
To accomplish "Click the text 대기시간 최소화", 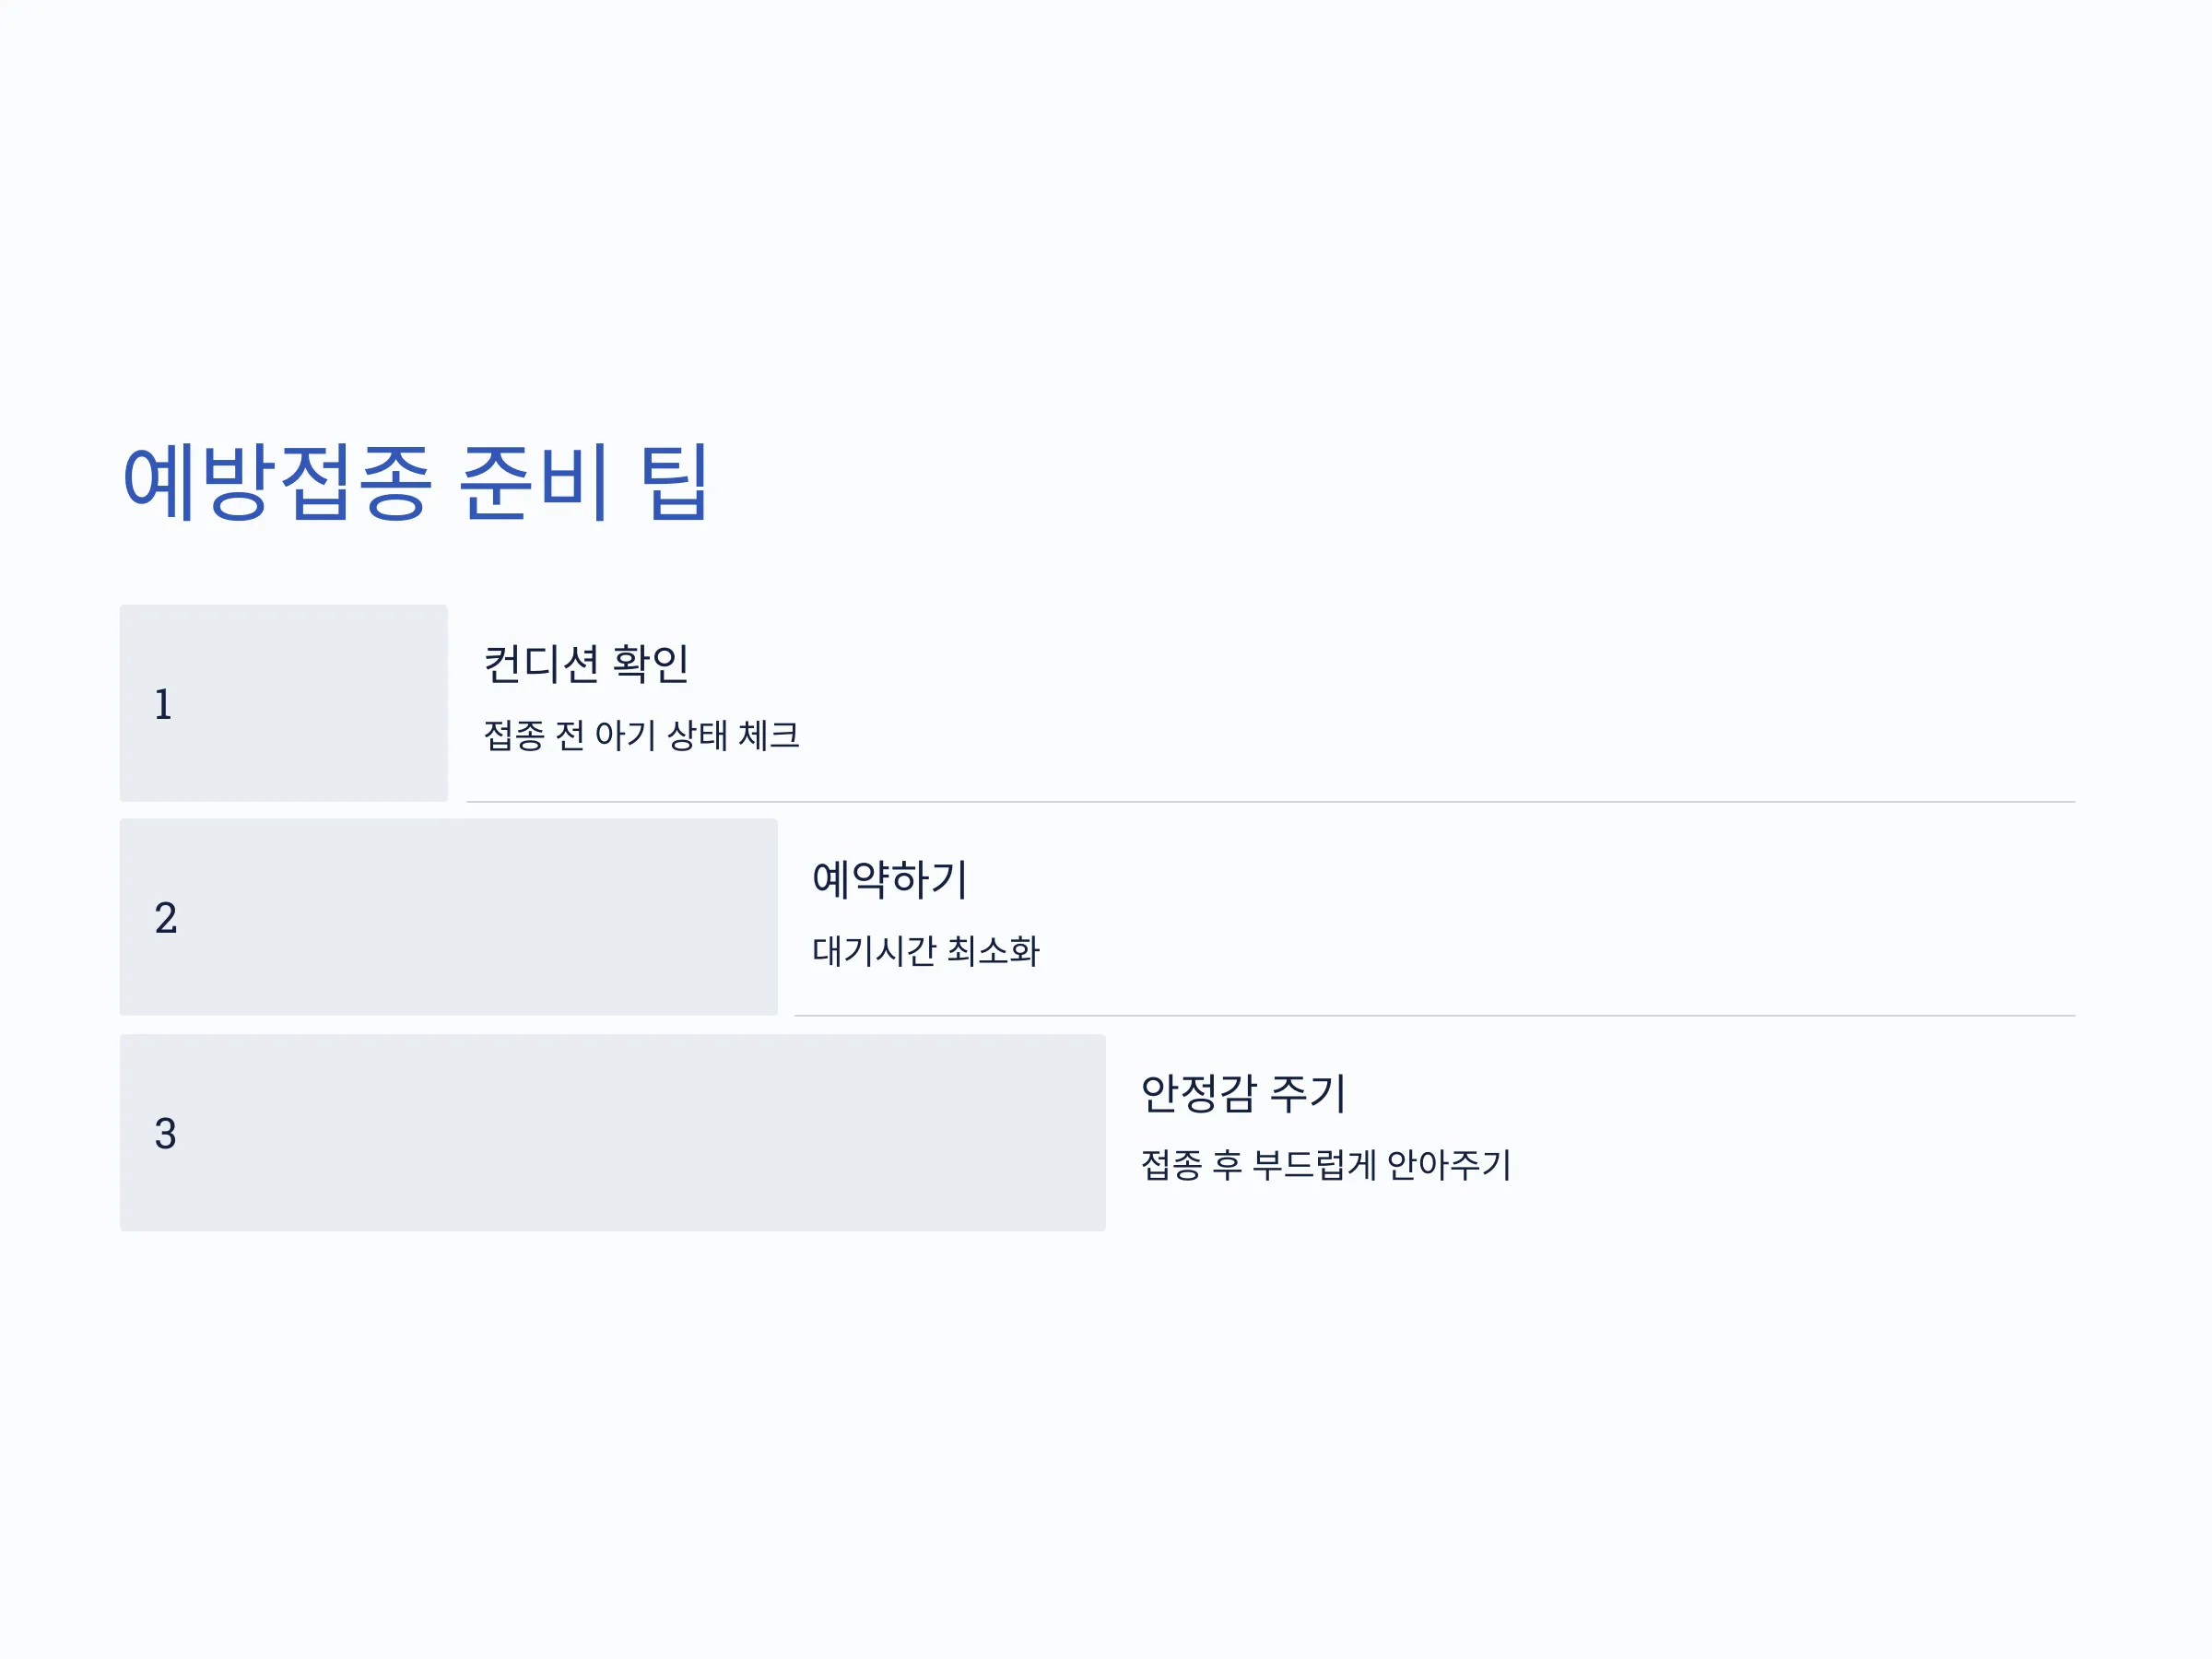I will coord(926,950).
